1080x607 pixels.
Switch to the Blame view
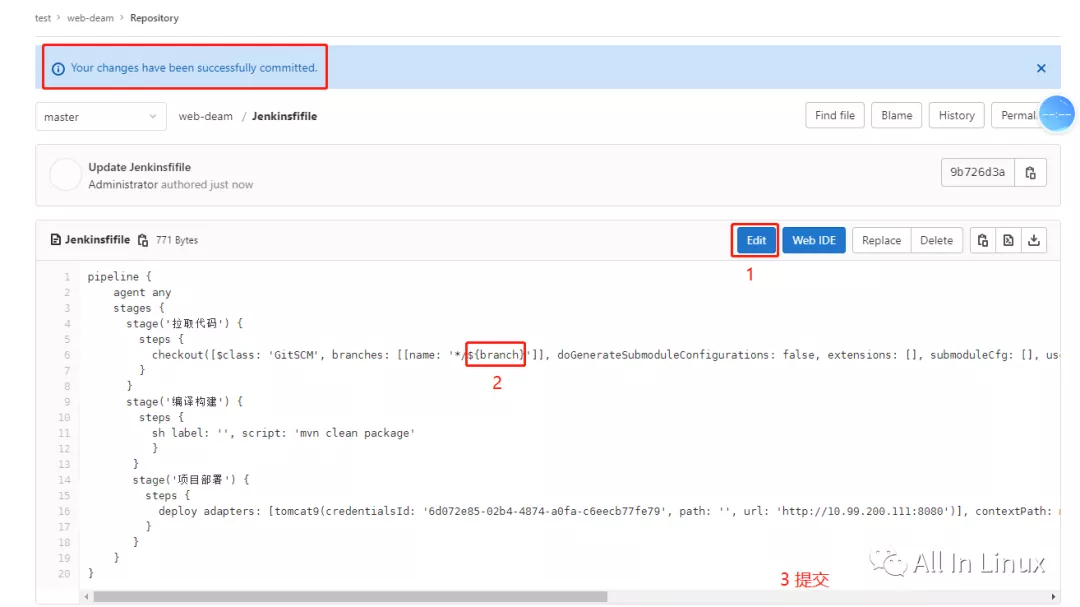896,115
